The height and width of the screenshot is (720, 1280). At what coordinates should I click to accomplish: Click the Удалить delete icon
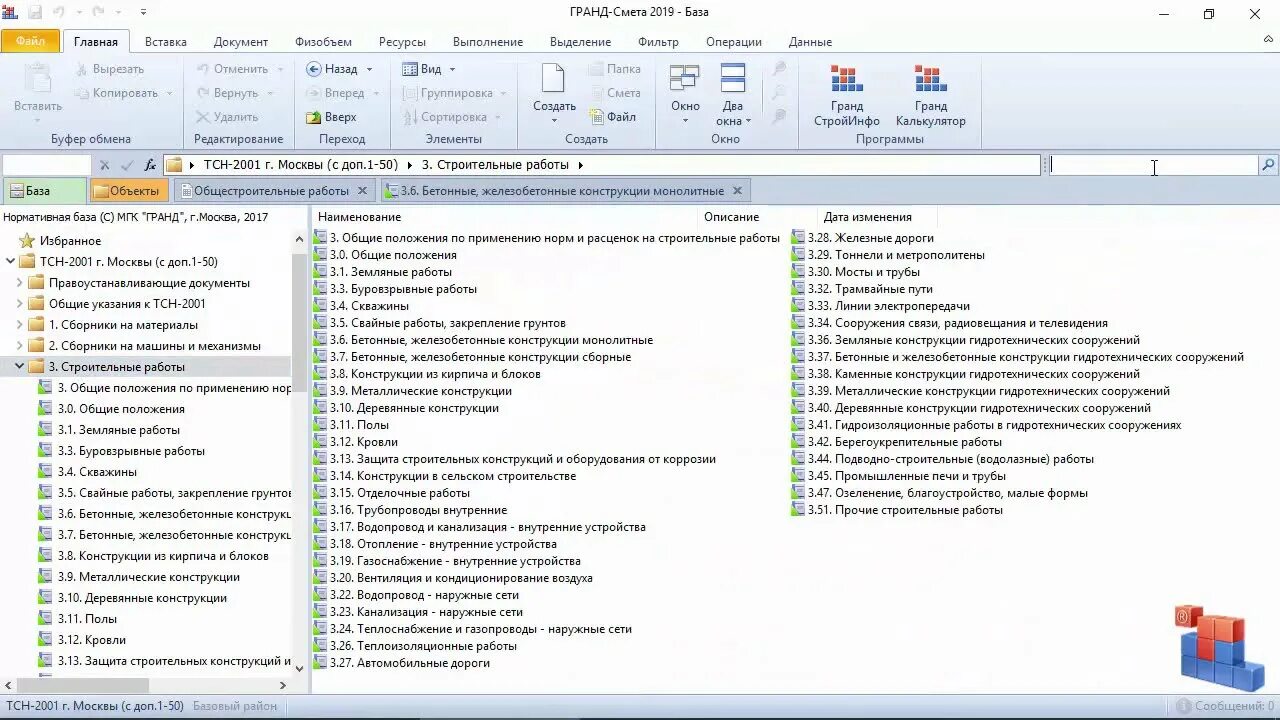(203, 117)
